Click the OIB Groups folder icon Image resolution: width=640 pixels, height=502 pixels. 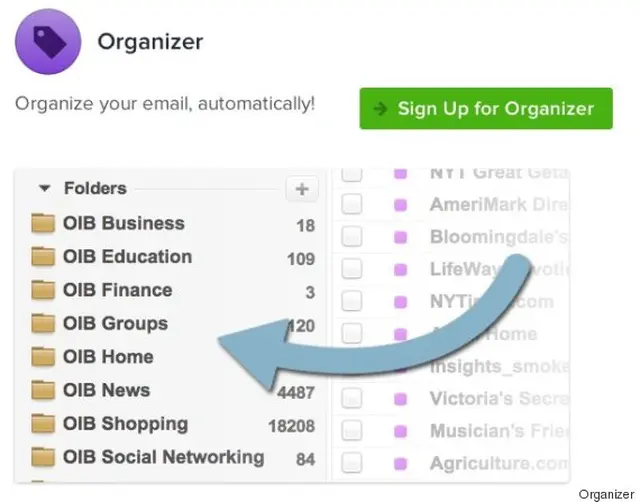pos(43,324)
